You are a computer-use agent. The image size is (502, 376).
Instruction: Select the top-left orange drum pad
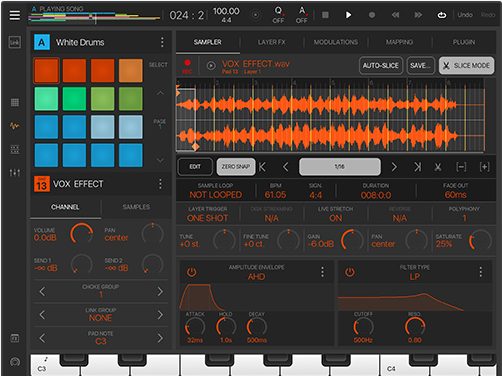[46, 70]
